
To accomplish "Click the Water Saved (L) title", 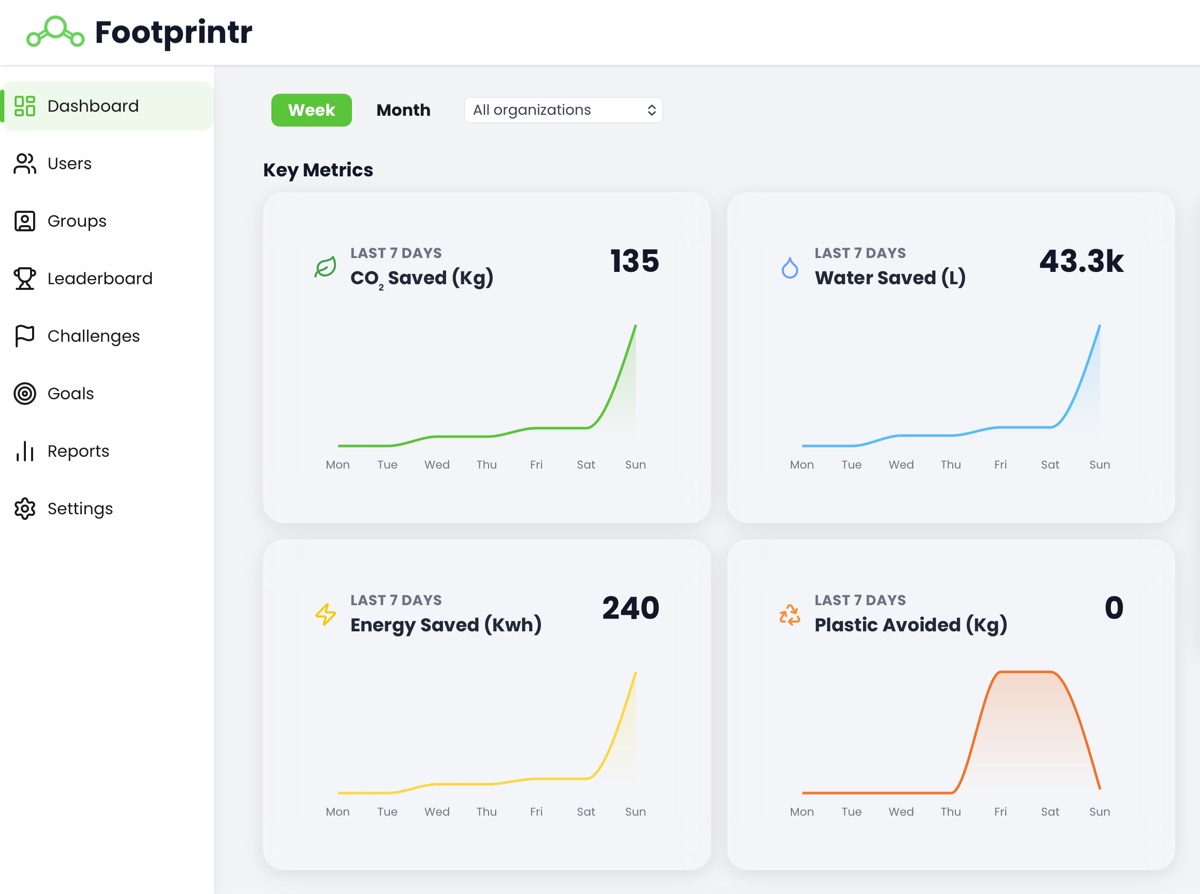I will (890, 278).
